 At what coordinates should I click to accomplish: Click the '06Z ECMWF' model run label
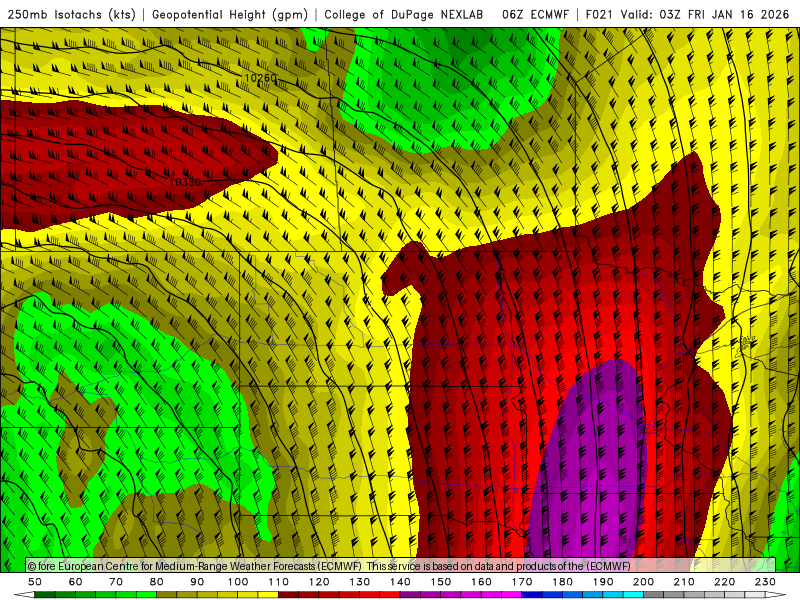click(x=535, y=14)
